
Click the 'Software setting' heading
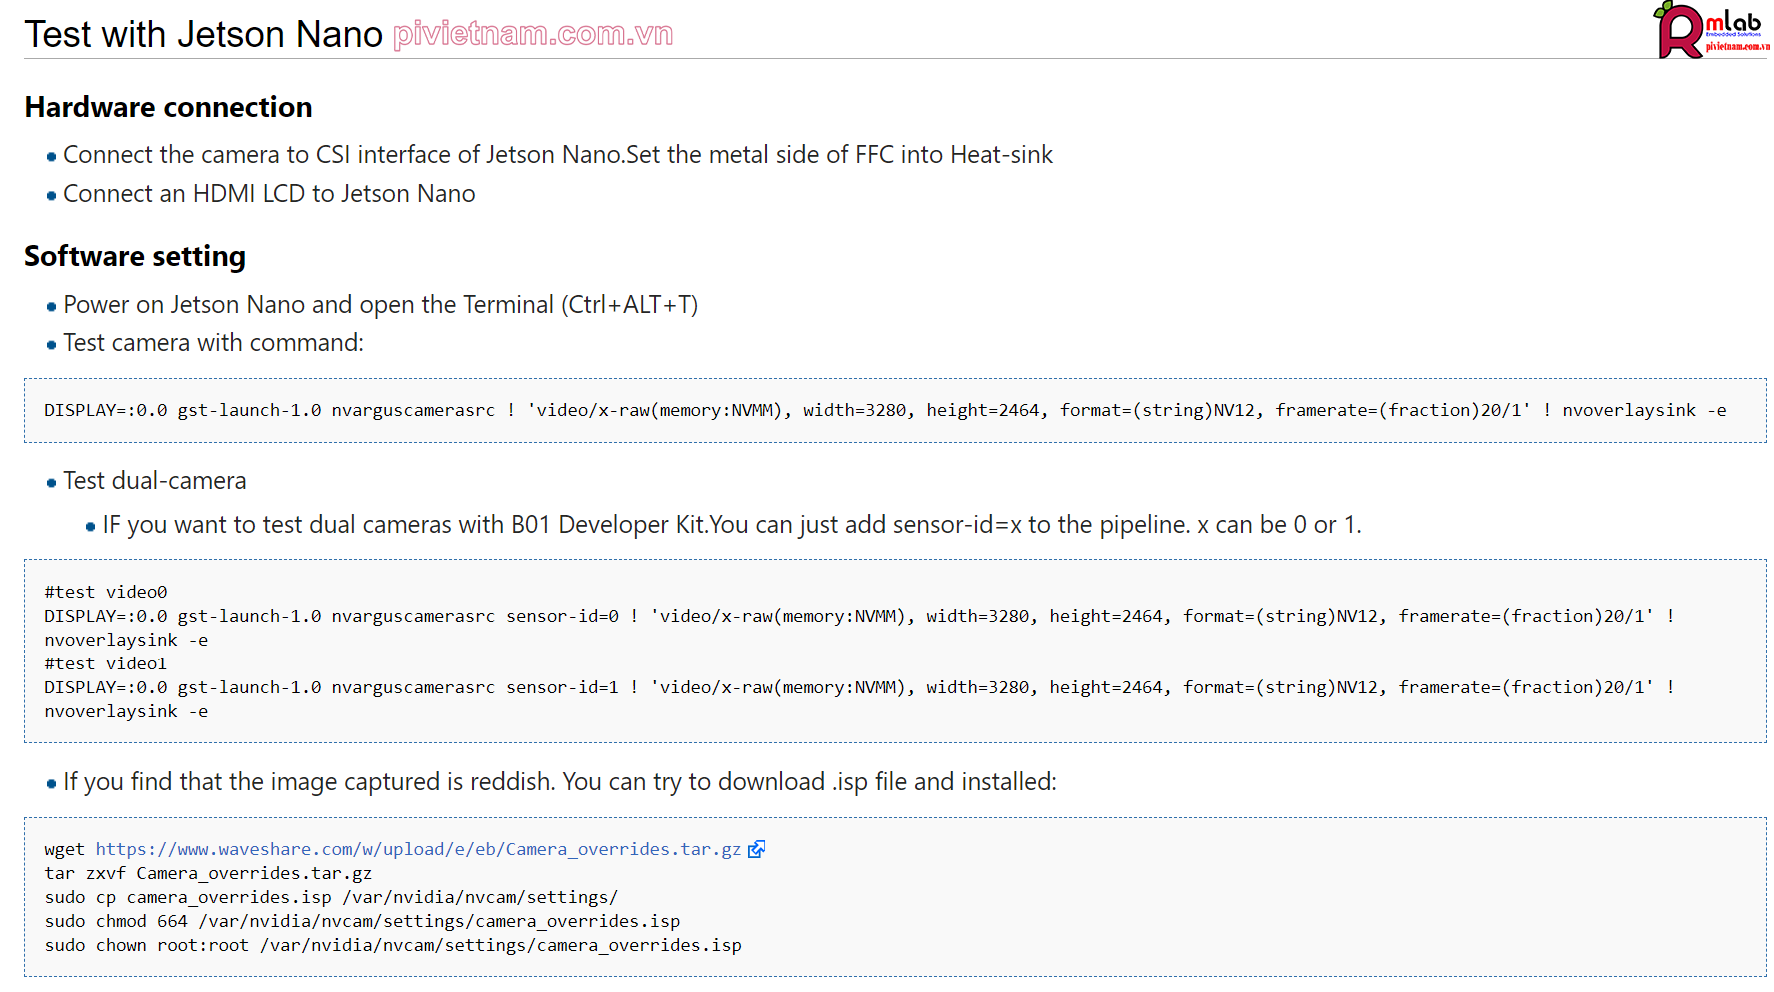[x=135, y=256]
